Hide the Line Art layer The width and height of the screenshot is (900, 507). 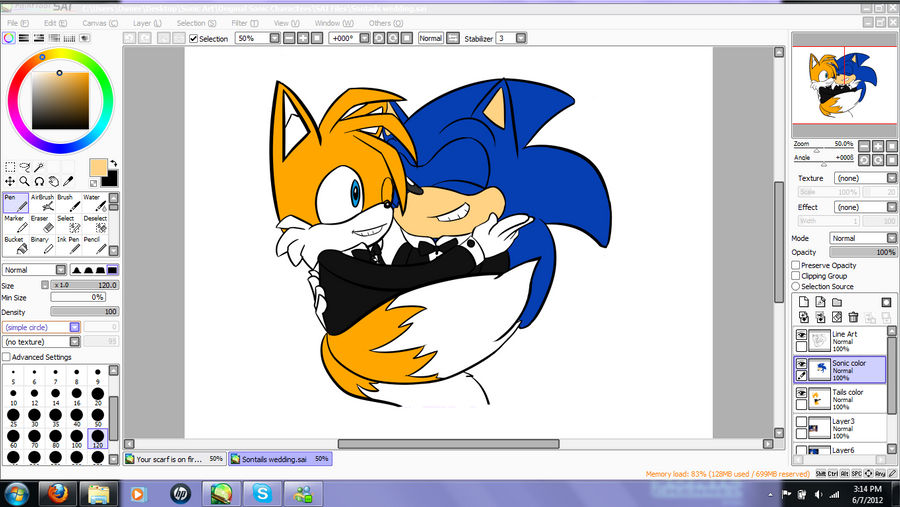(x=801, y=334)
